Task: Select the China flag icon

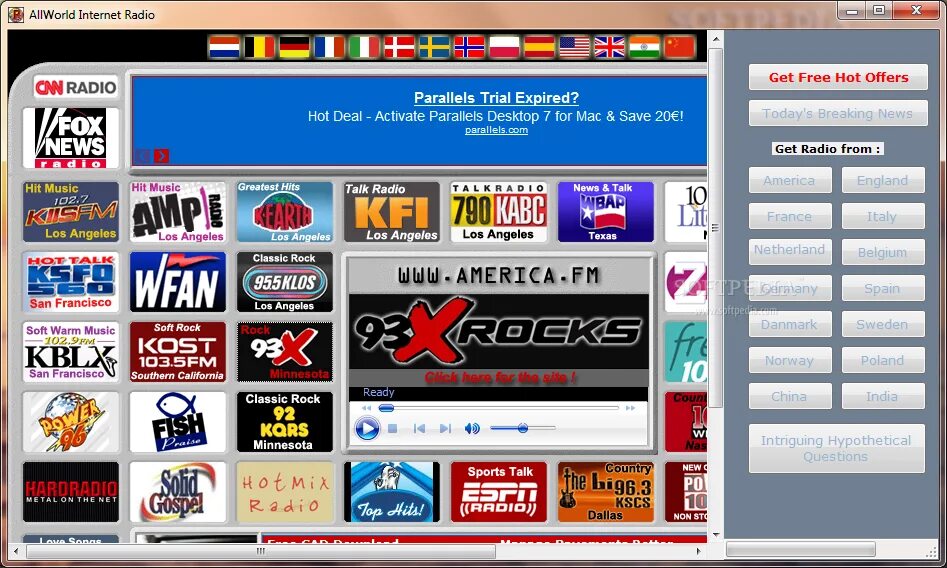Action: coord(679,47)
